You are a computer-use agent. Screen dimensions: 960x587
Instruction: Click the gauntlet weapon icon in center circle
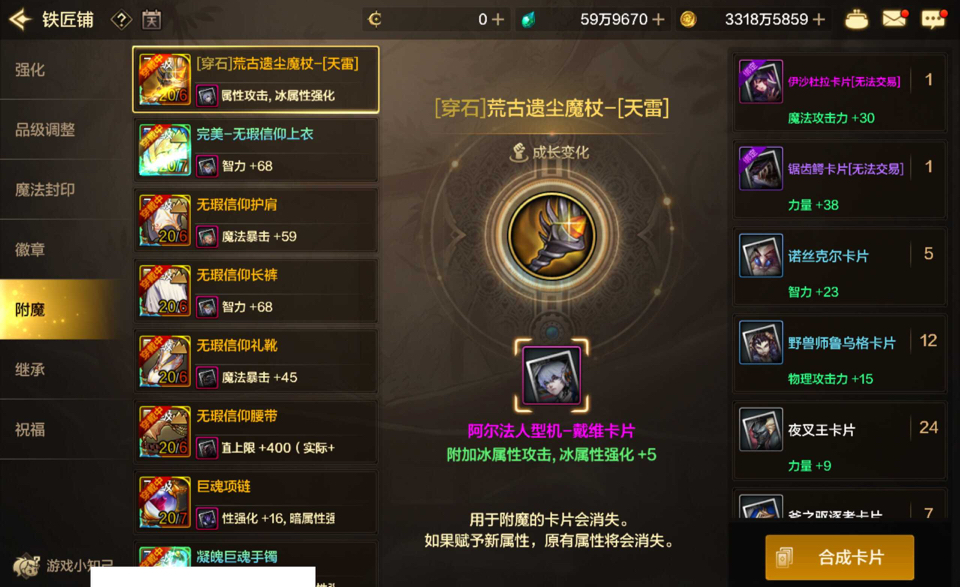[x=552, y=236]
